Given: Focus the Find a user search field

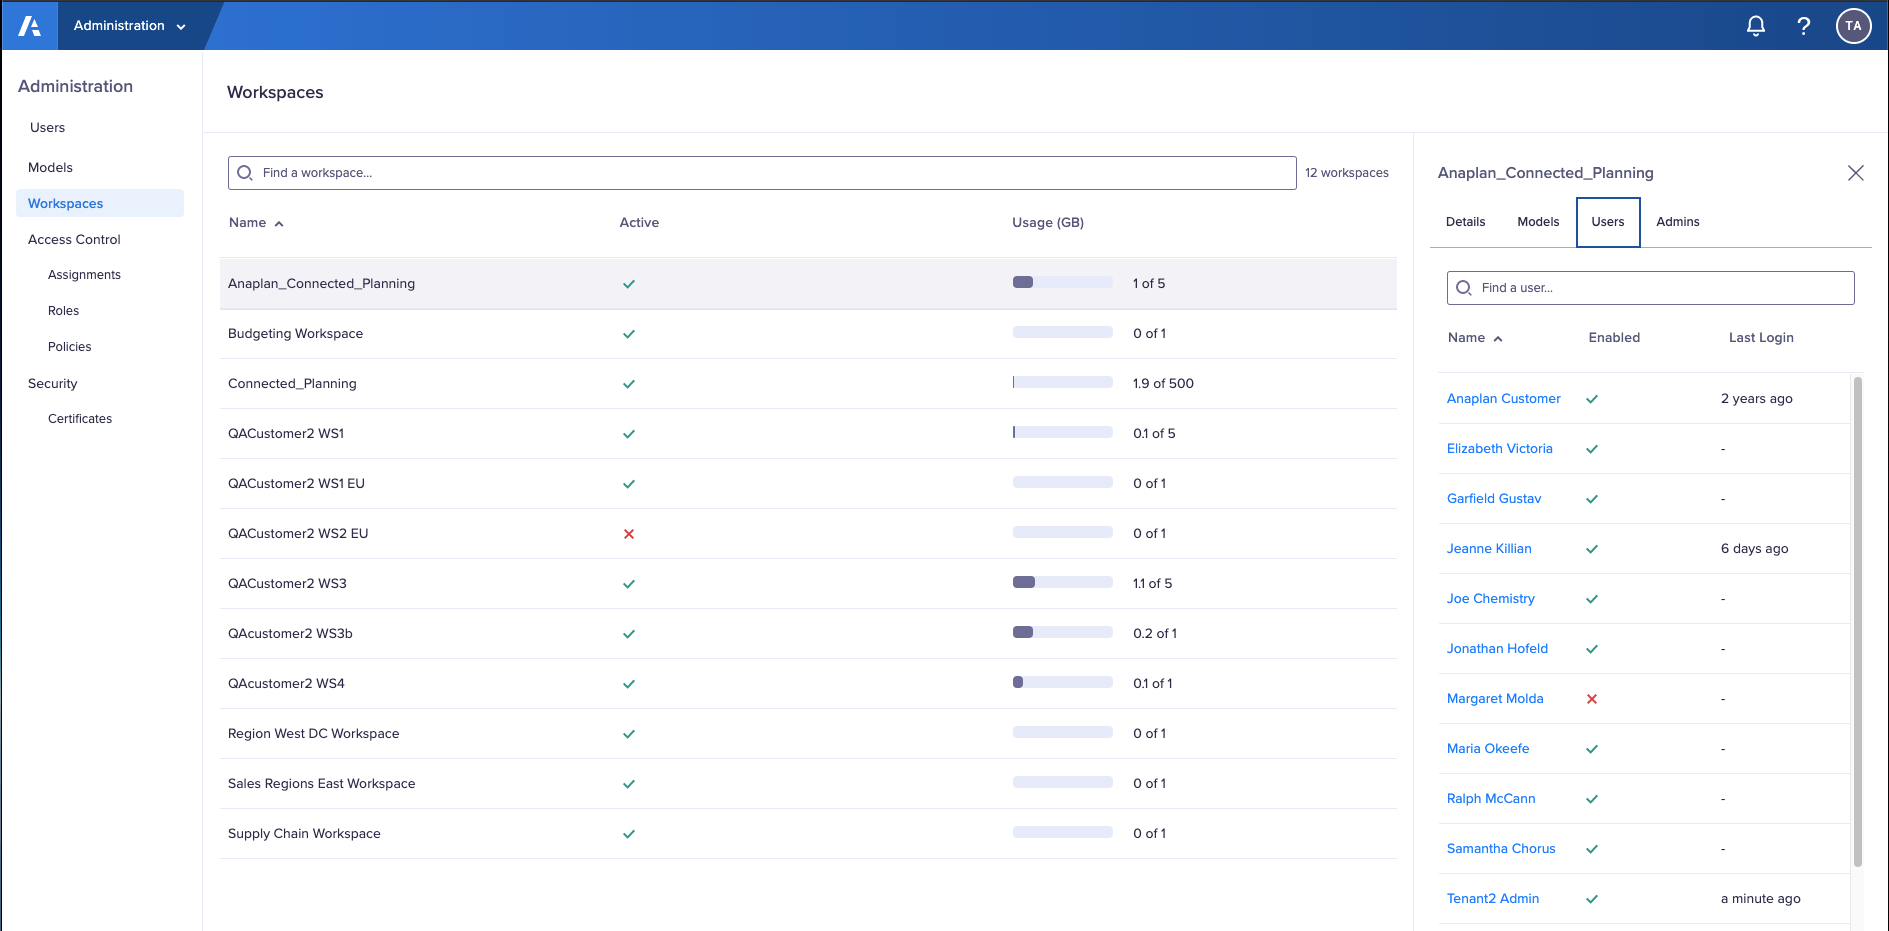Looking at the screenshot, I should pyautogui.click(x=1650, y=288).
